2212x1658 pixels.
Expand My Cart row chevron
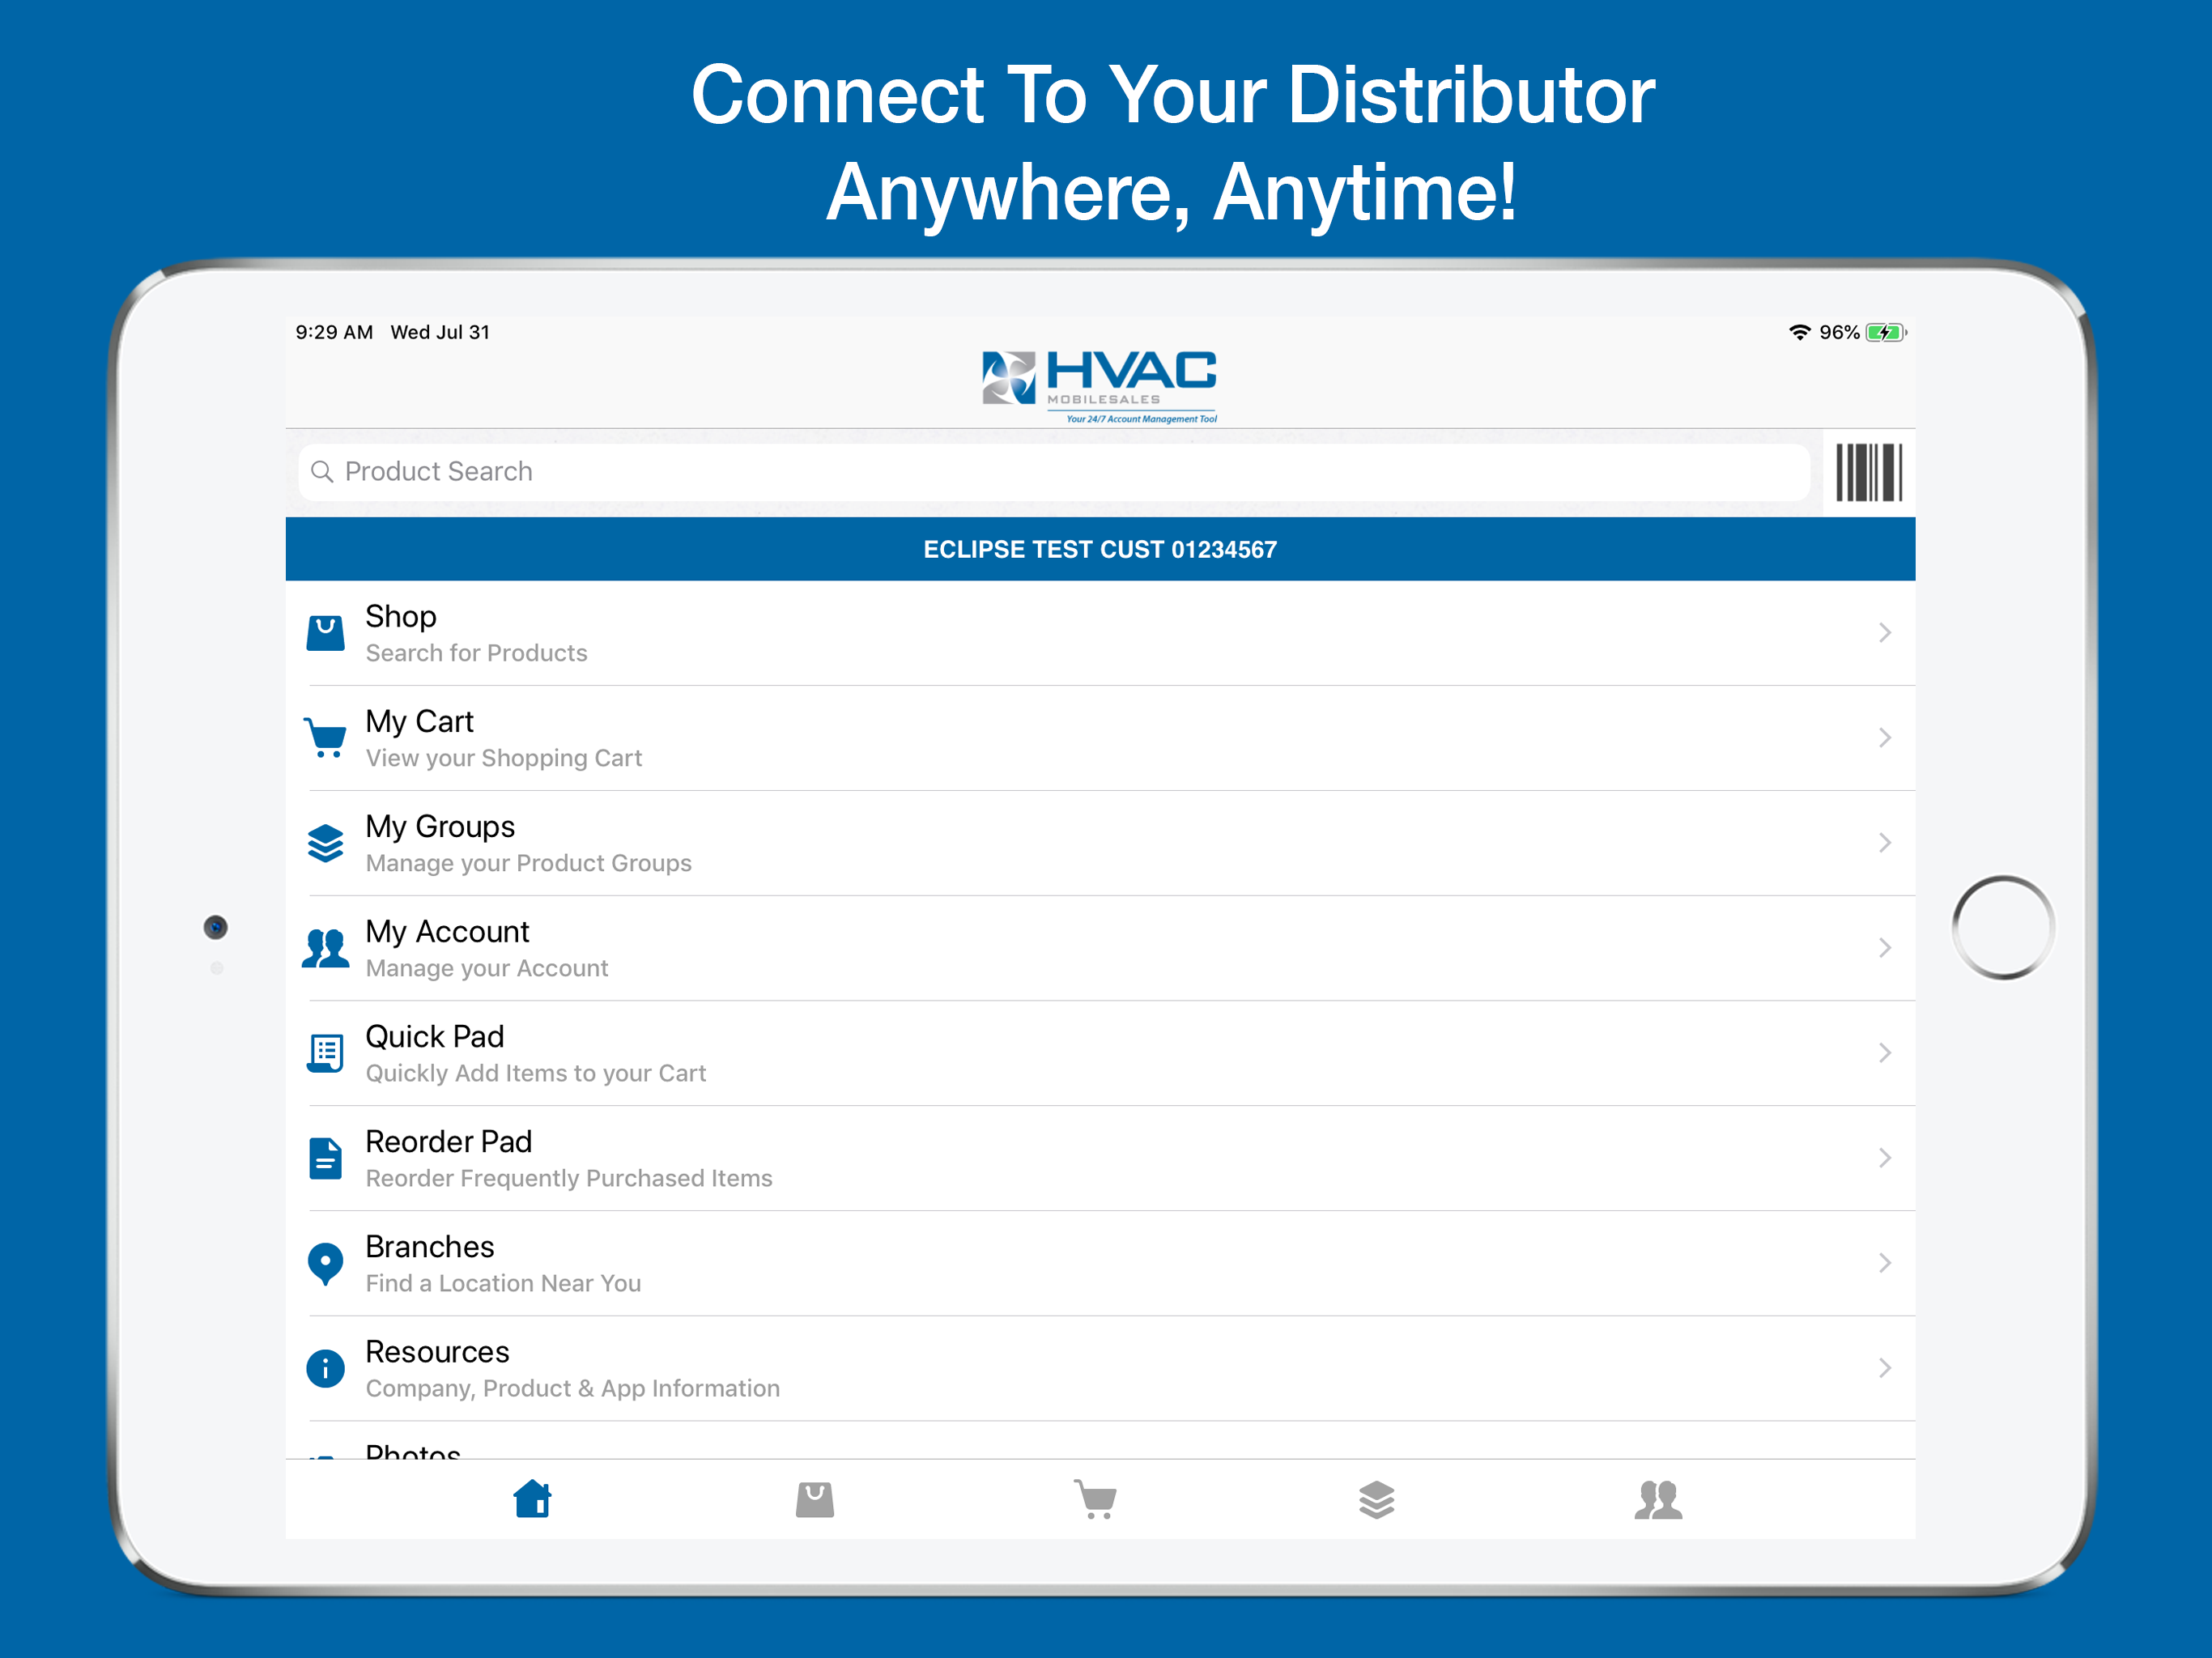point(1884,738)
